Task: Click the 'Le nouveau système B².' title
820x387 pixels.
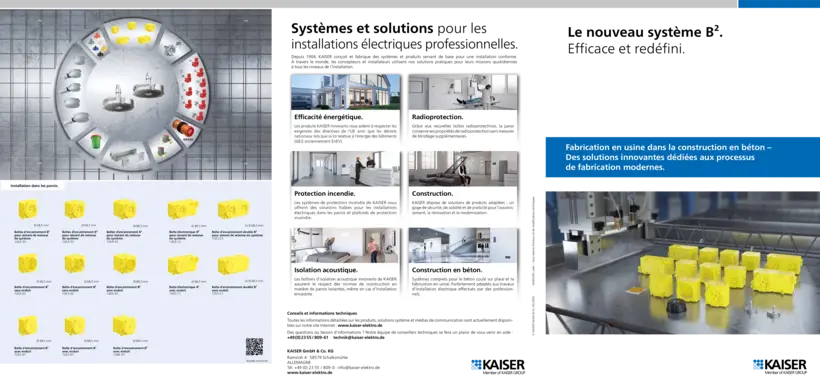Action: 645,32
